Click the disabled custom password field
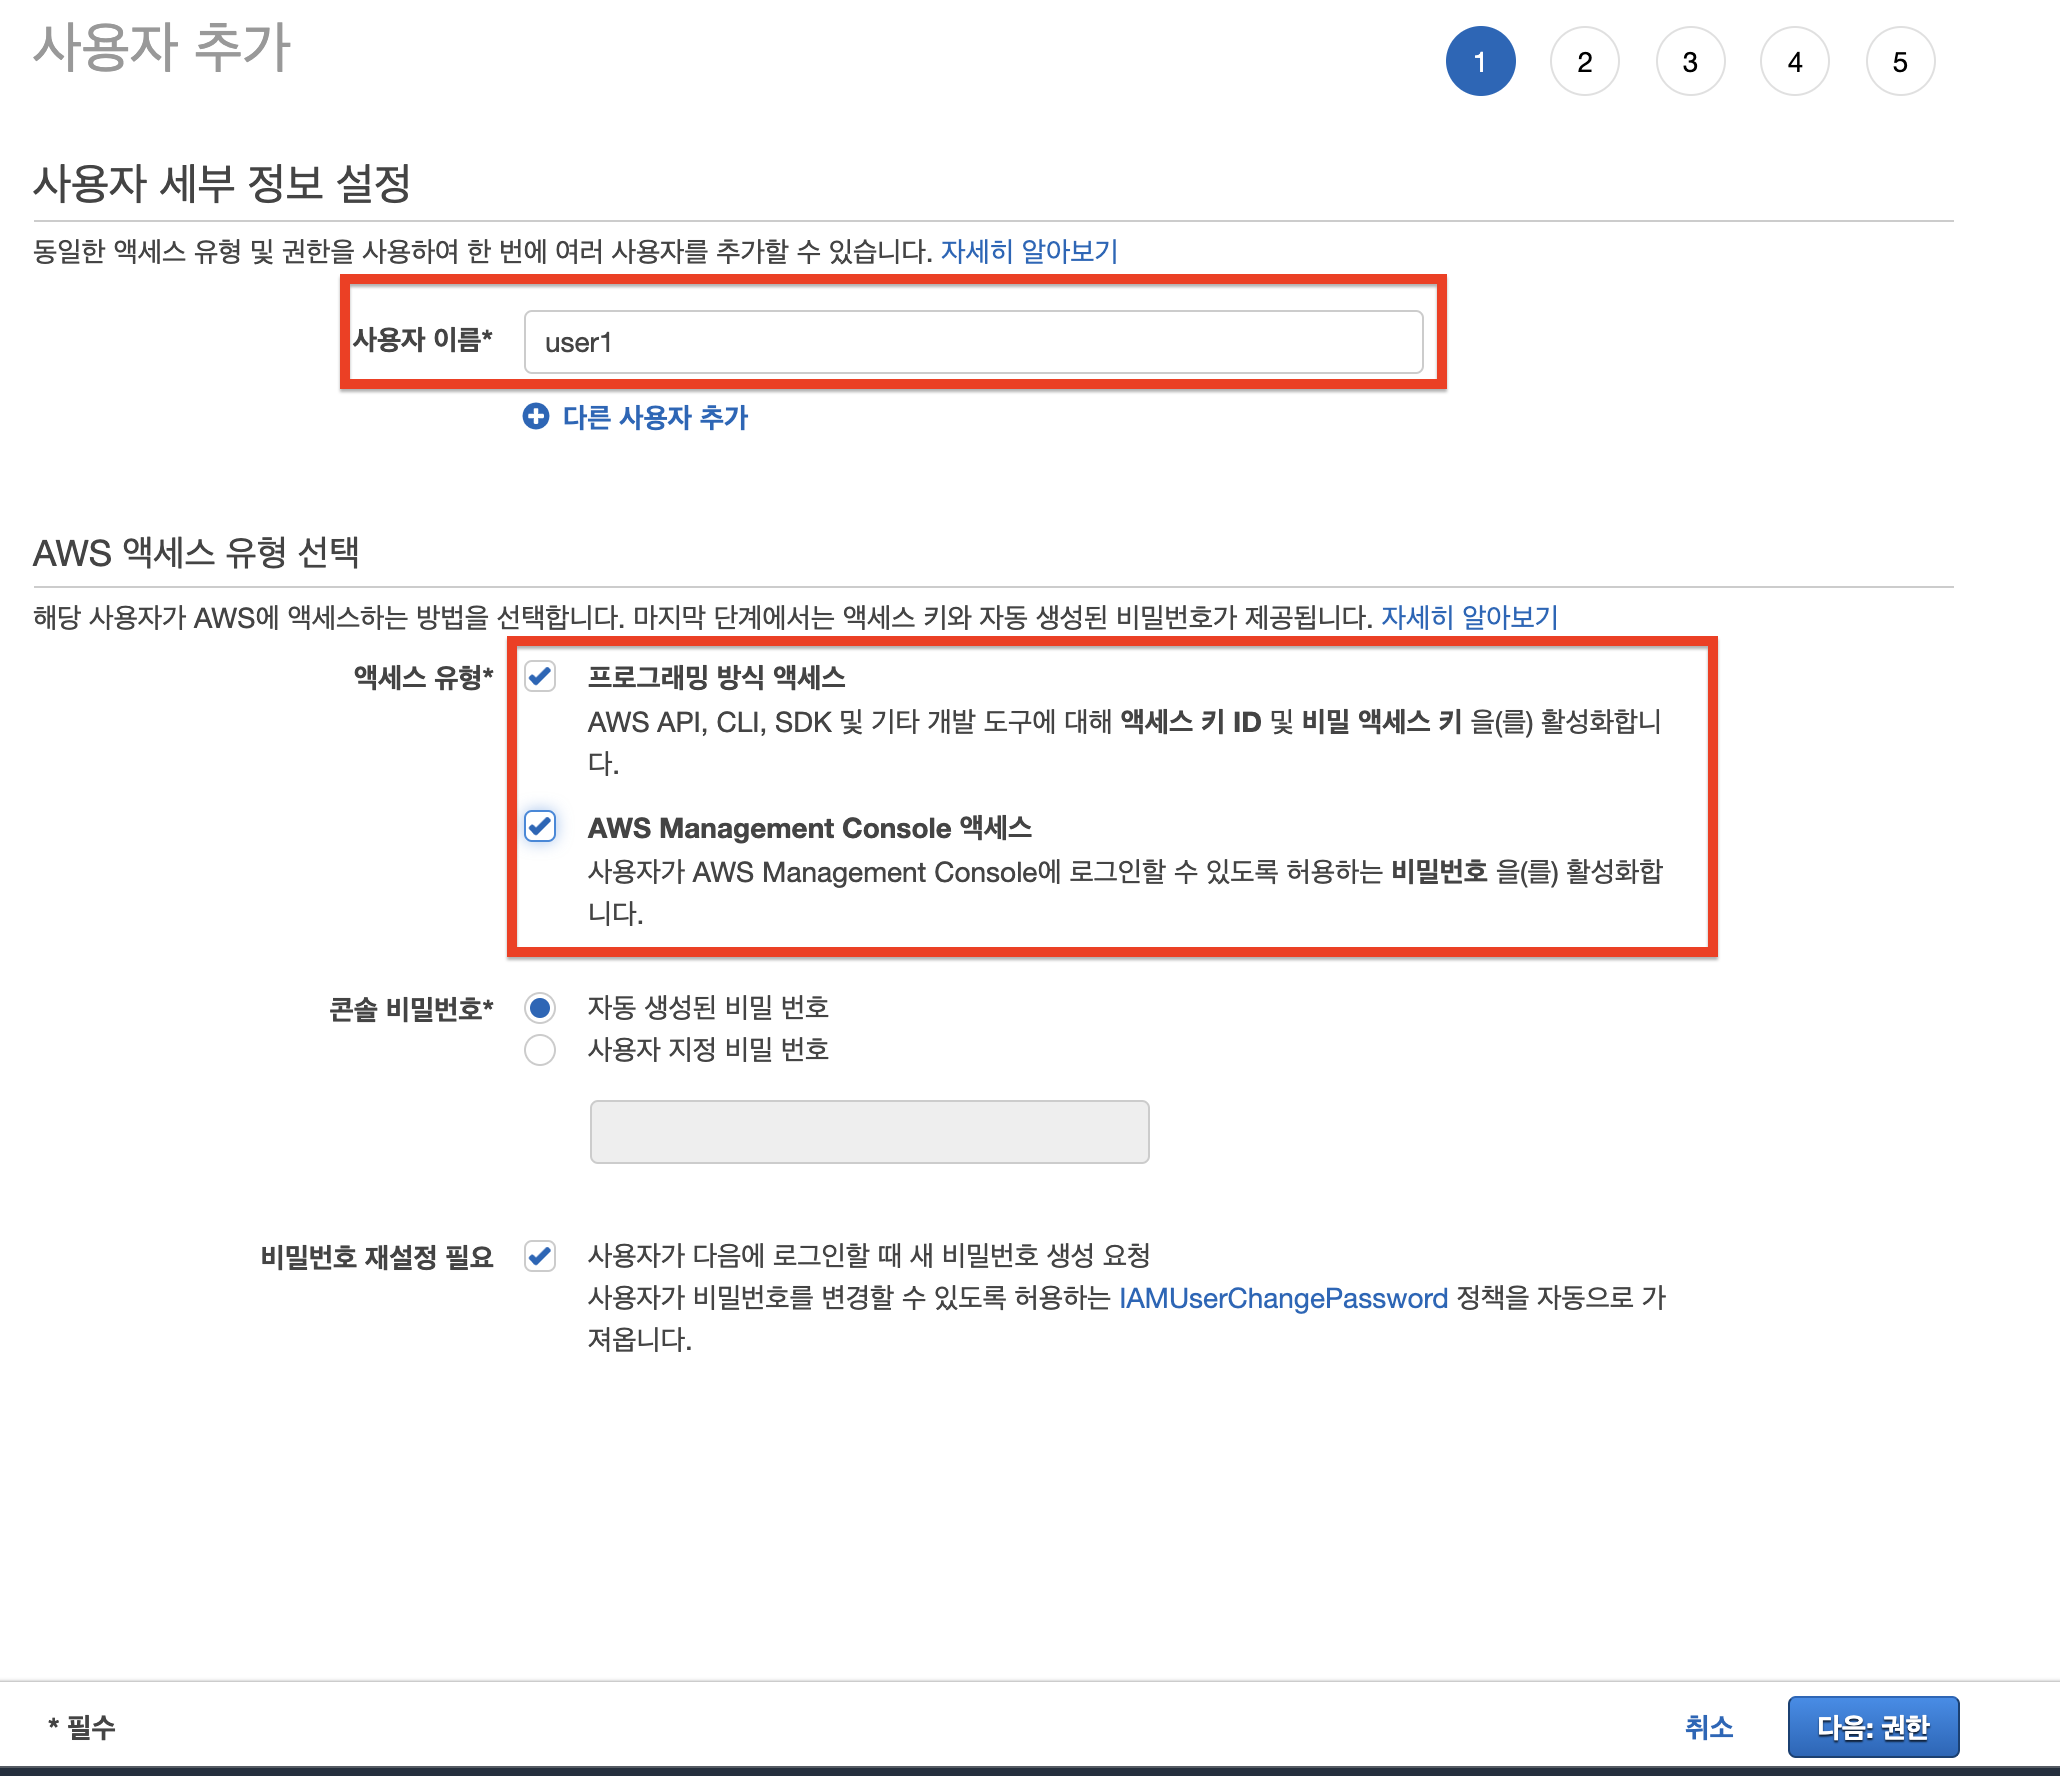2060x1776 pixels. coord(869,1132)
